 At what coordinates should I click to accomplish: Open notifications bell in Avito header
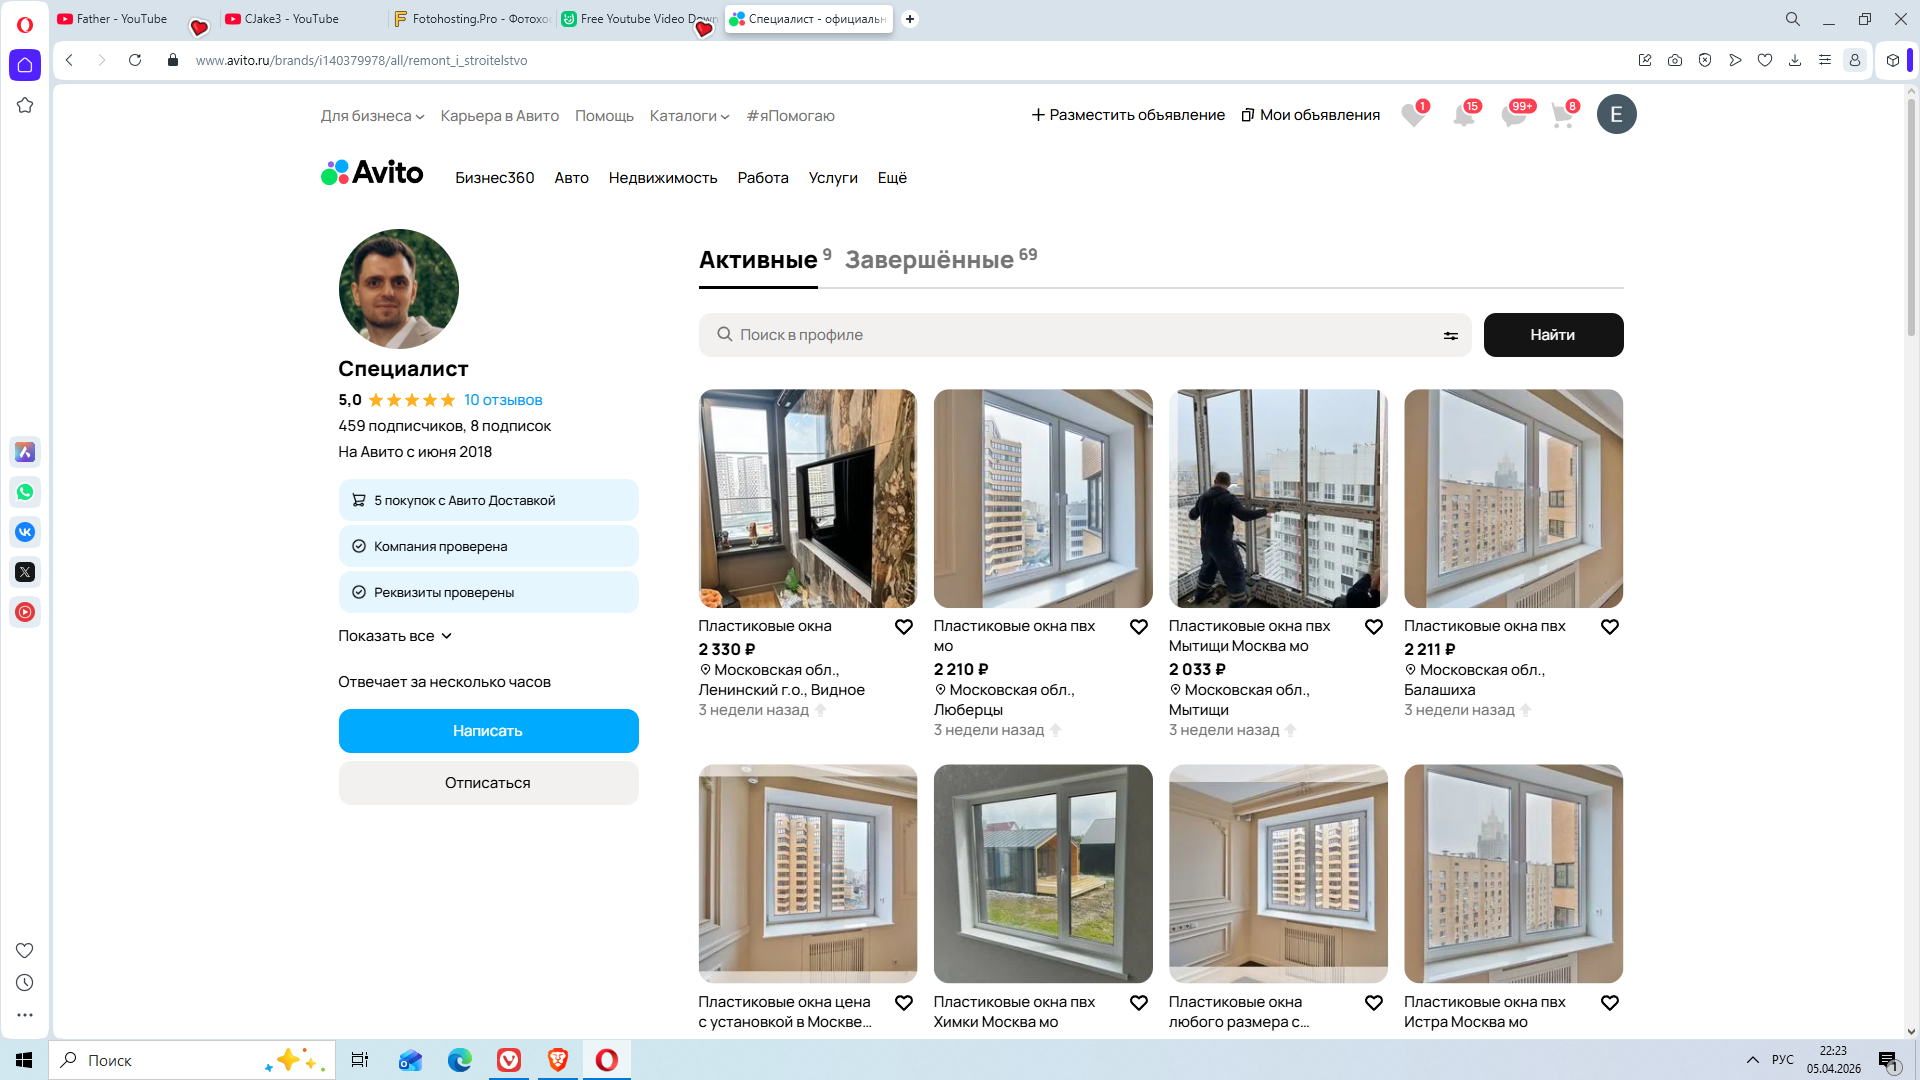click(1463, 115)
